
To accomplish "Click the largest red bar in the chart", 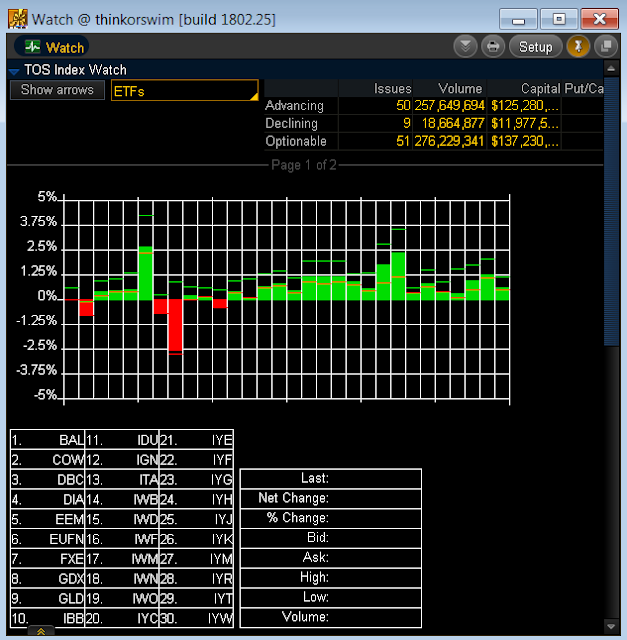I will pyautogui.click(x=176, y=326).
